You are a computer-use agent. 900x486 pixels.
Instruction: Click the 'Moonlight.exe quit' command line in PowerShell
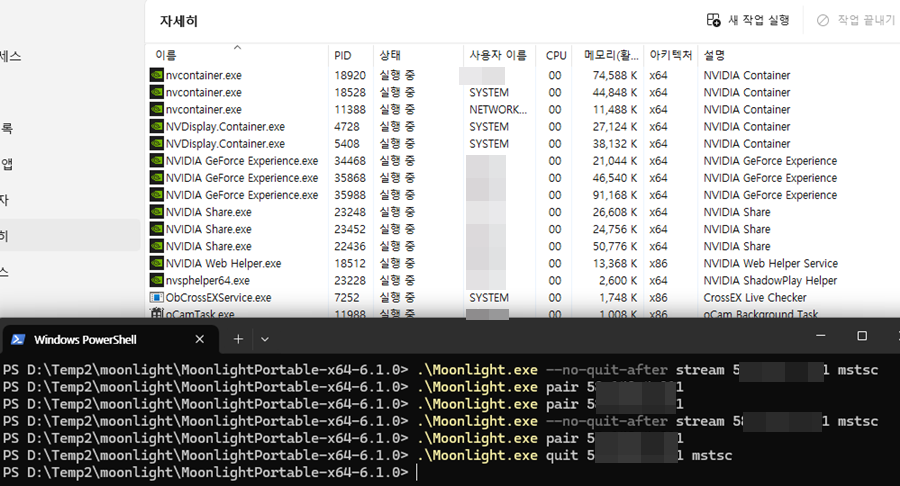[367, 456]
